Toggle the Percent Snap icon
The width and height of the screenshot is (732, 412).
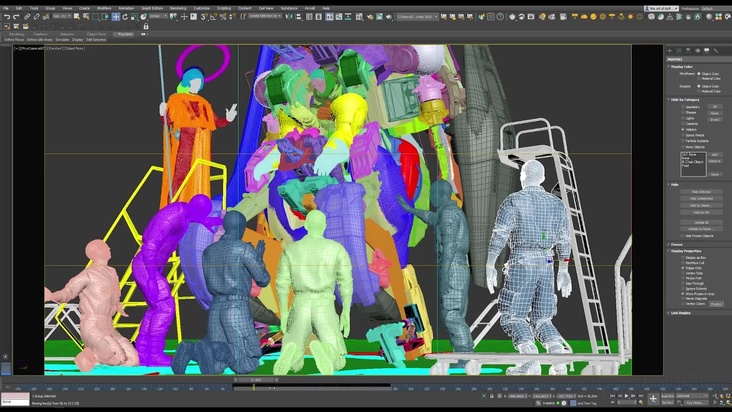point(223,17)
